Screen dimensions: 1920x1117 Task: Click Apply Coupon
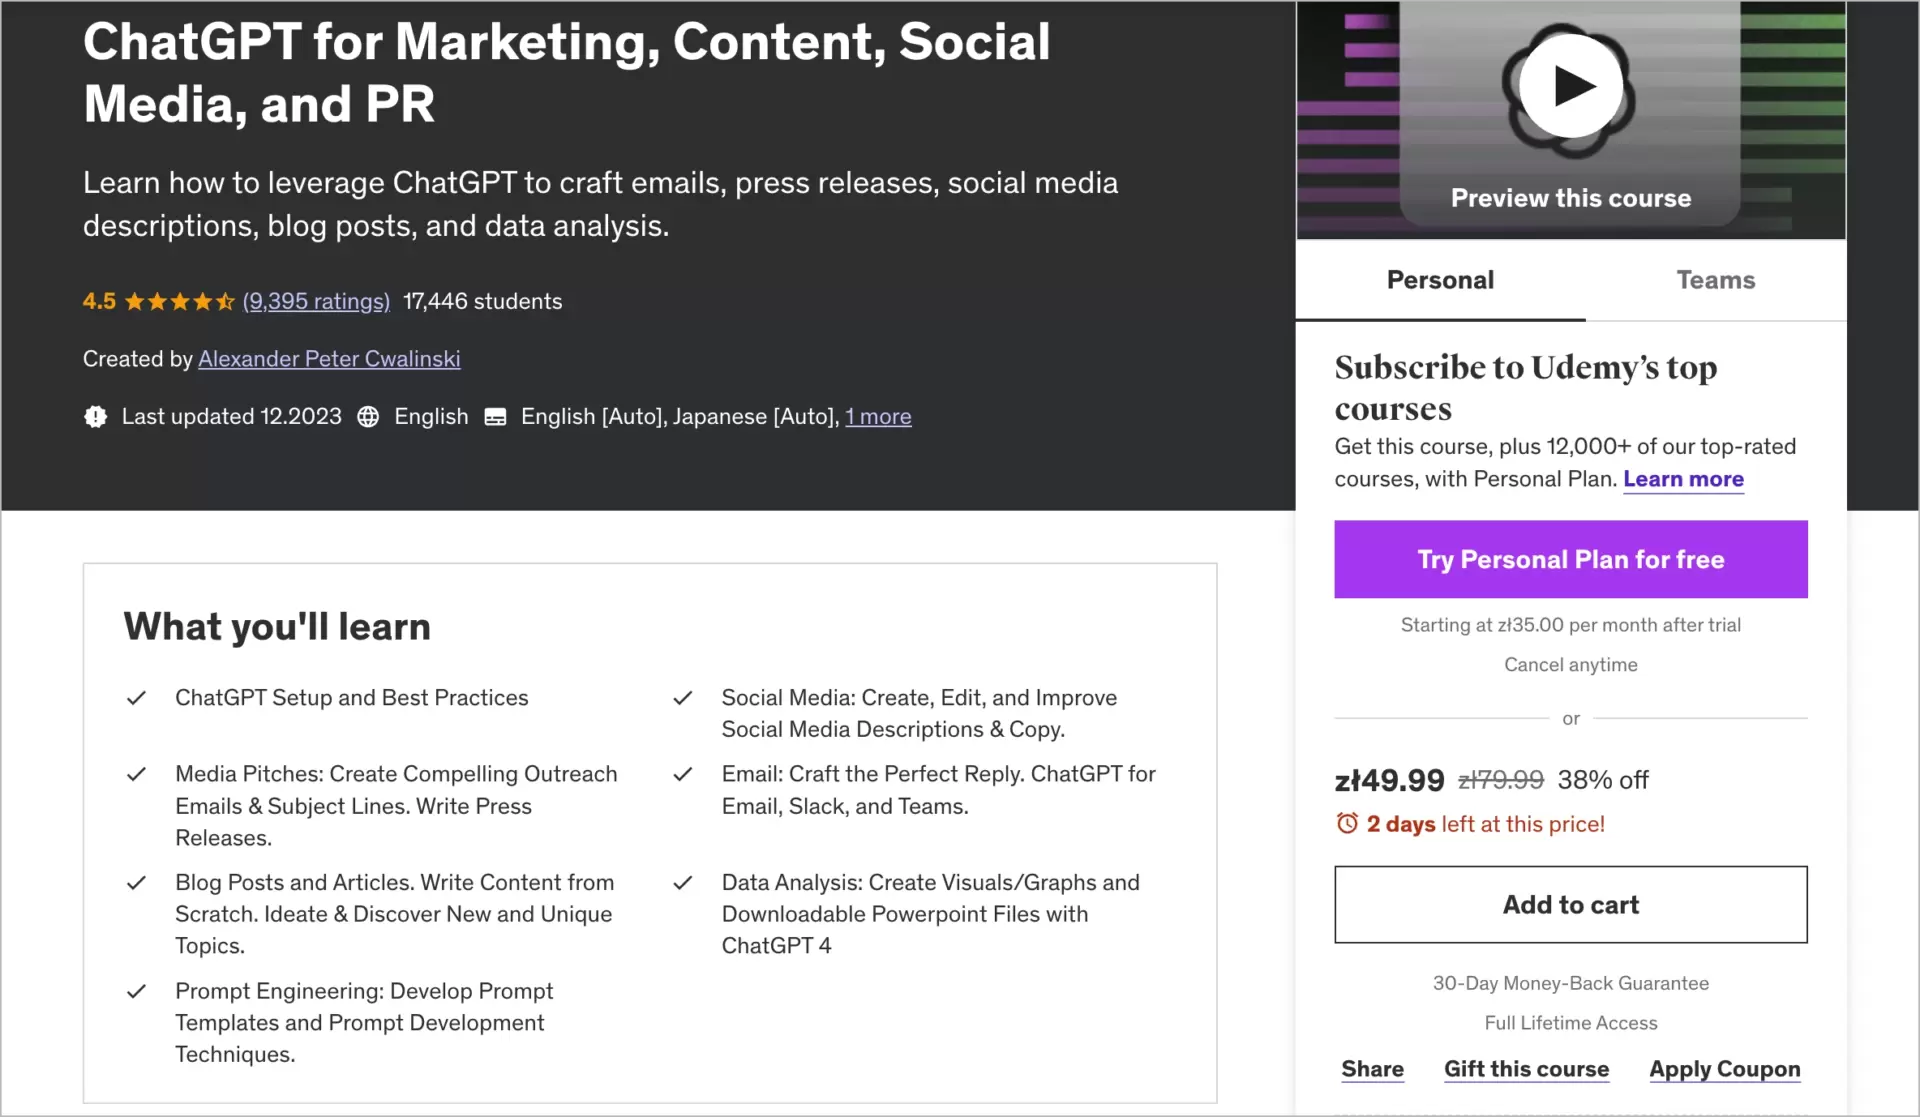tap(1724, 1069)
